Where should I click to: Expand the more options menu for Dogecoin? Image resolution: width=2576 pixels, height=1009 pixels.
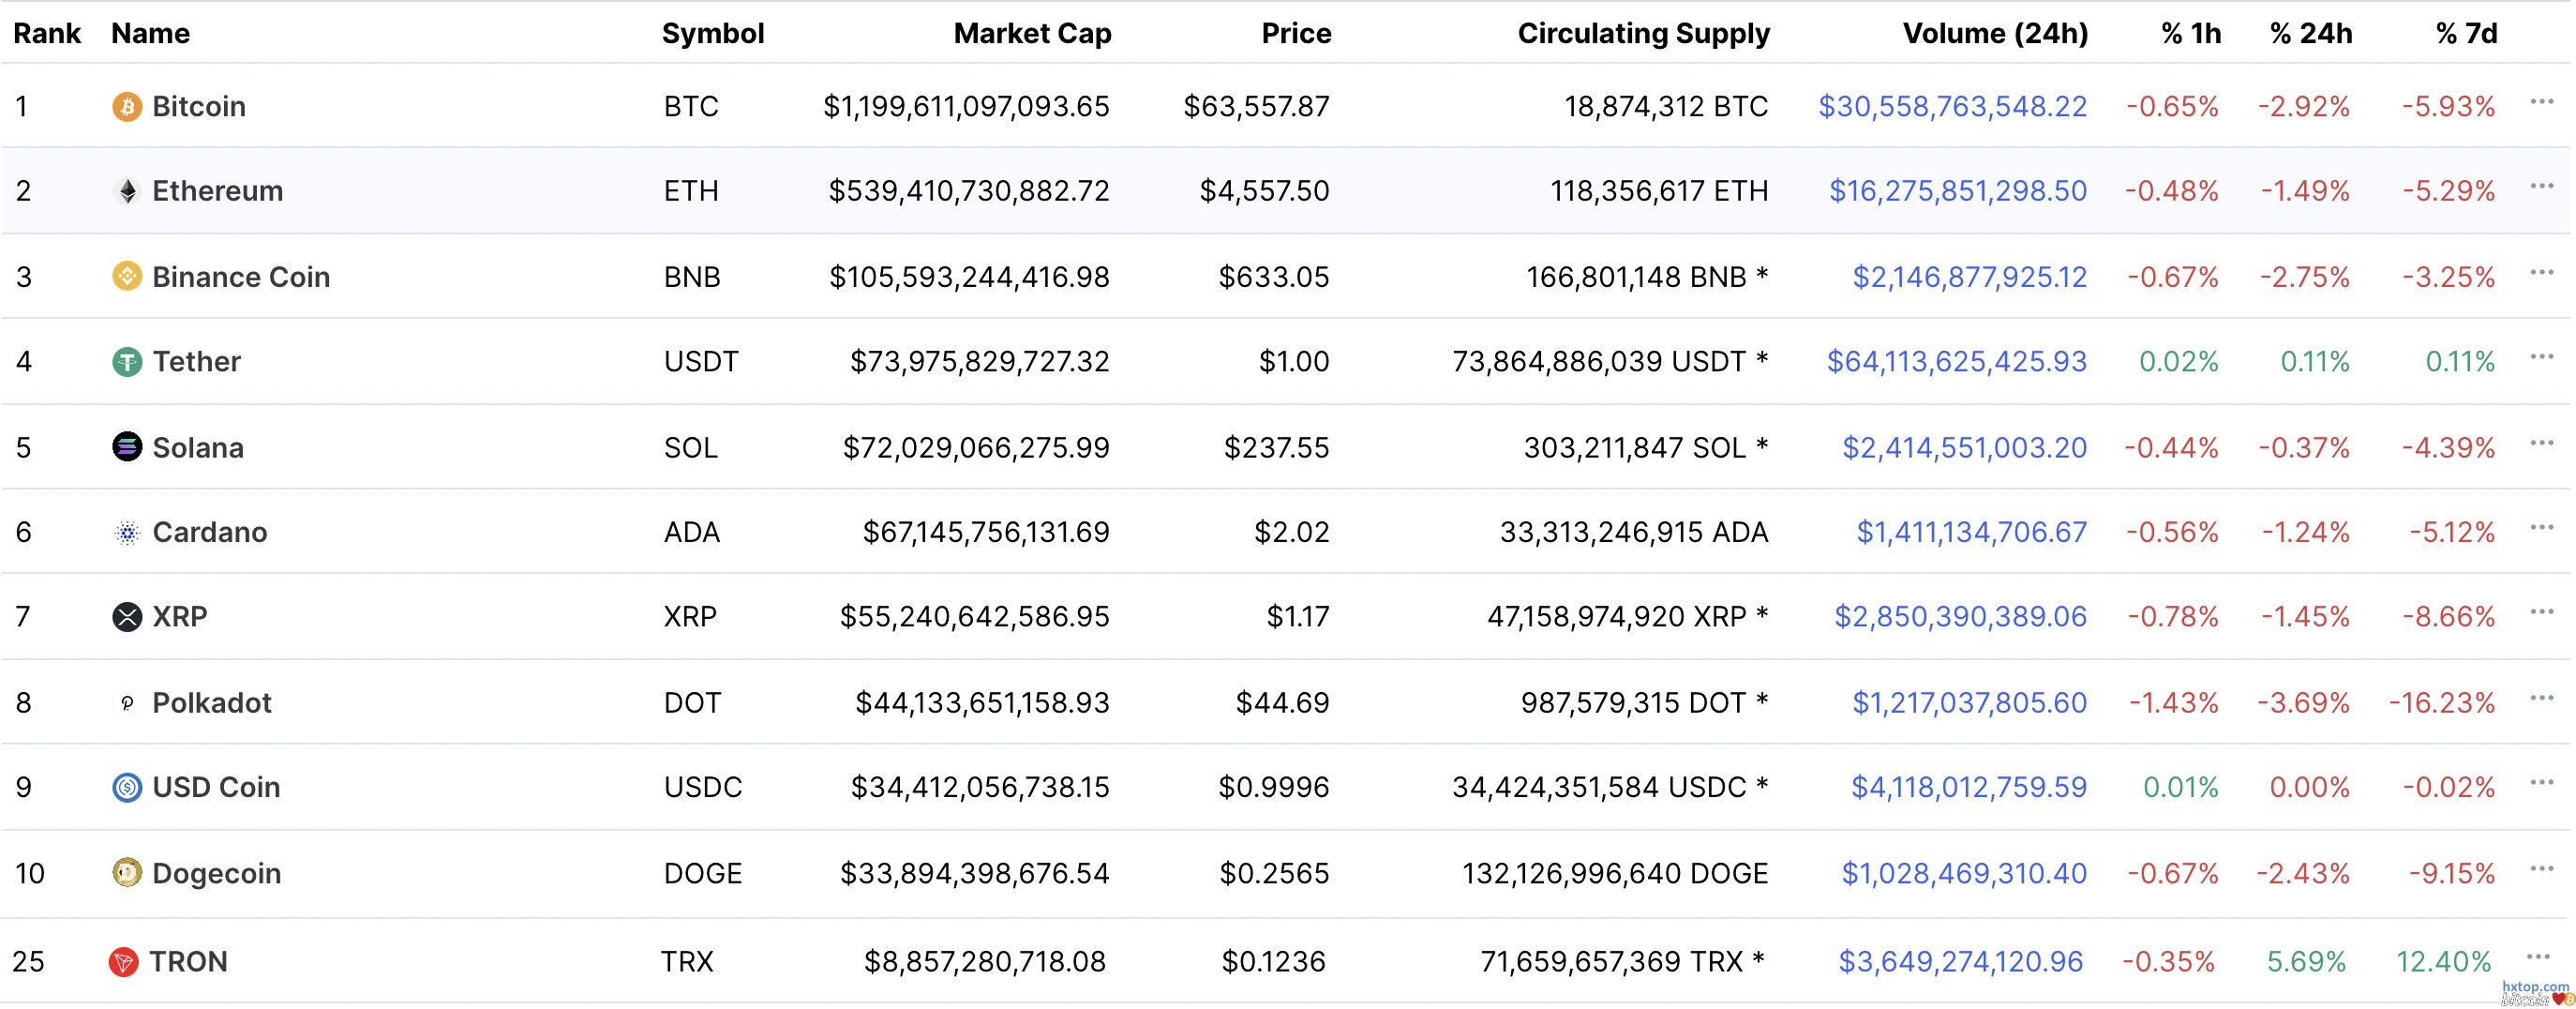point(2541,869)
